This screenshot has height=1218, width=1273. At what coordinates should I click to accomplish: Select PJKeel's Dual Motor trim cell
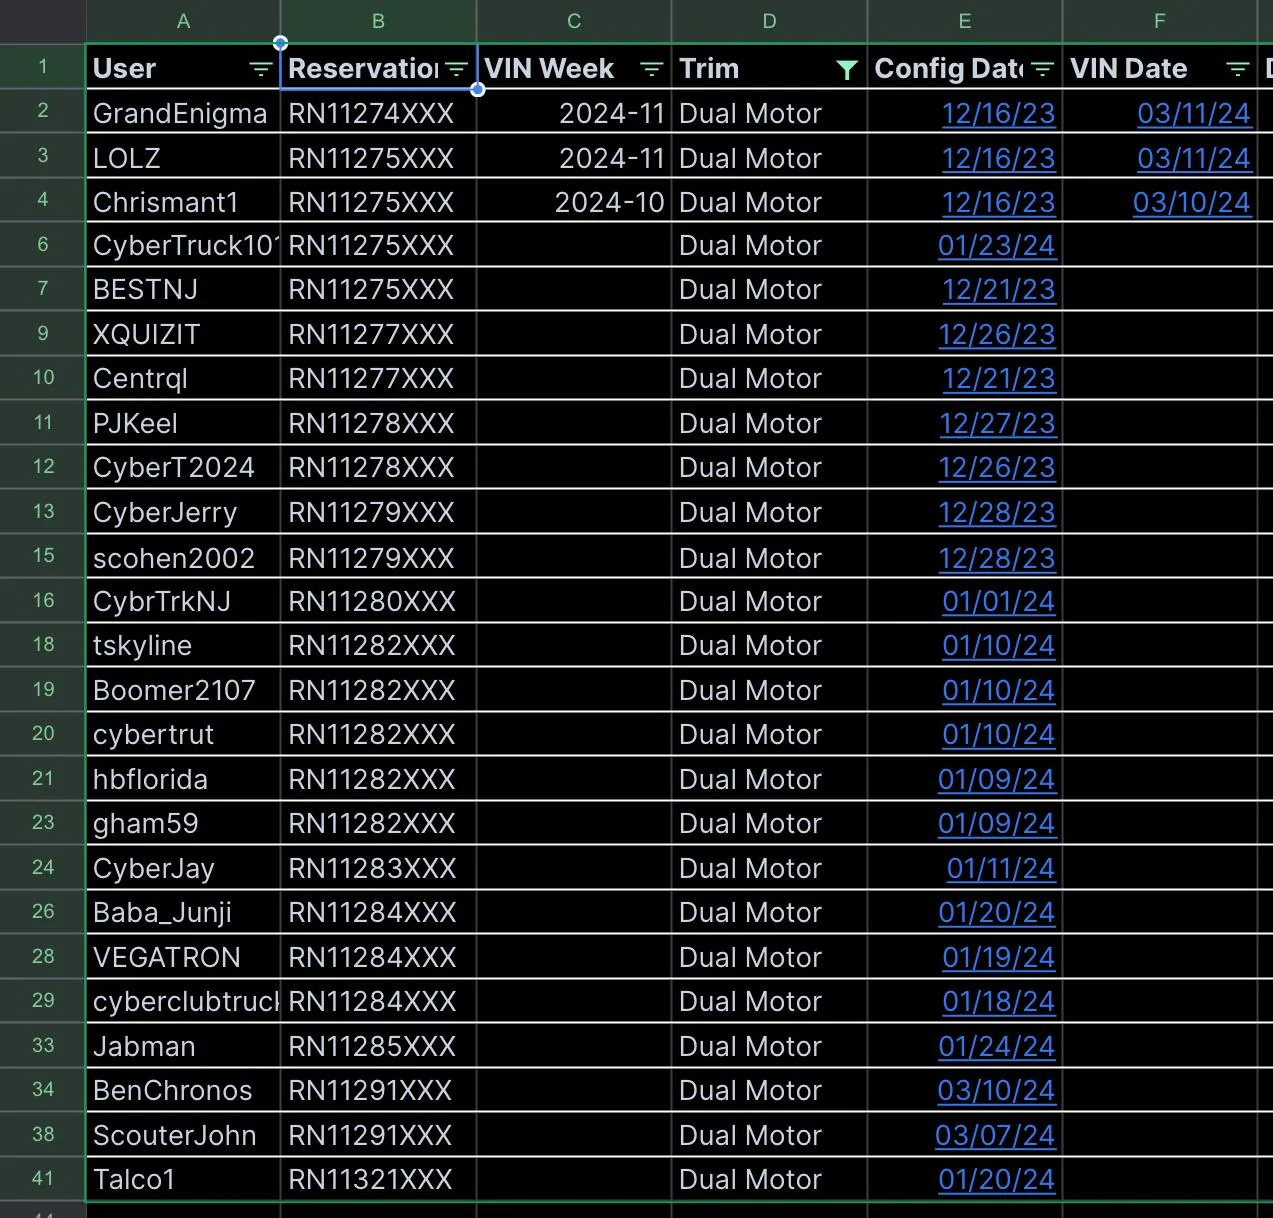[x=769, y=423]
